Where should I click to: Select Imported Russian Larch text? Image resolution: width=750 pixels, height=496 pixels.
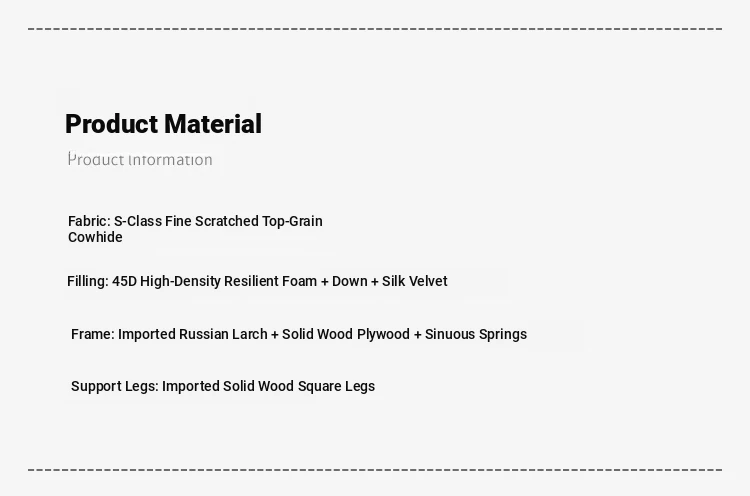pyautogui.click(x=192, y=334)
